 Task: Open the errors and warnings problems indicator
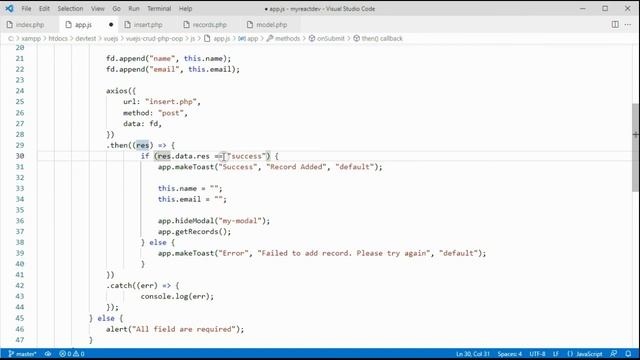[72, 354]
